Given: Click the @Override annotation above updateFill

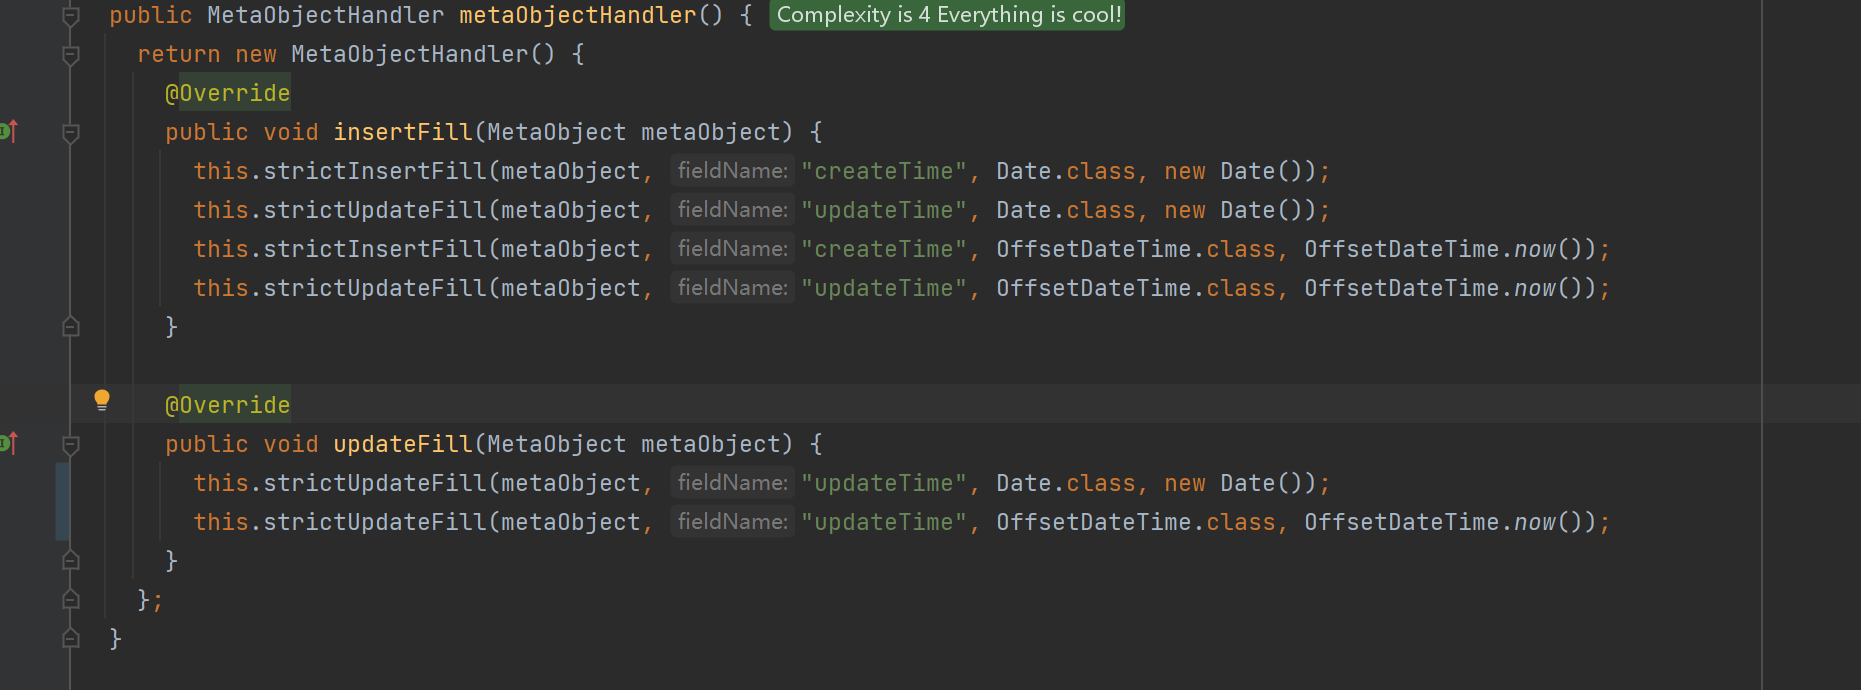Looking at the screenshot, I should point(227,405).
